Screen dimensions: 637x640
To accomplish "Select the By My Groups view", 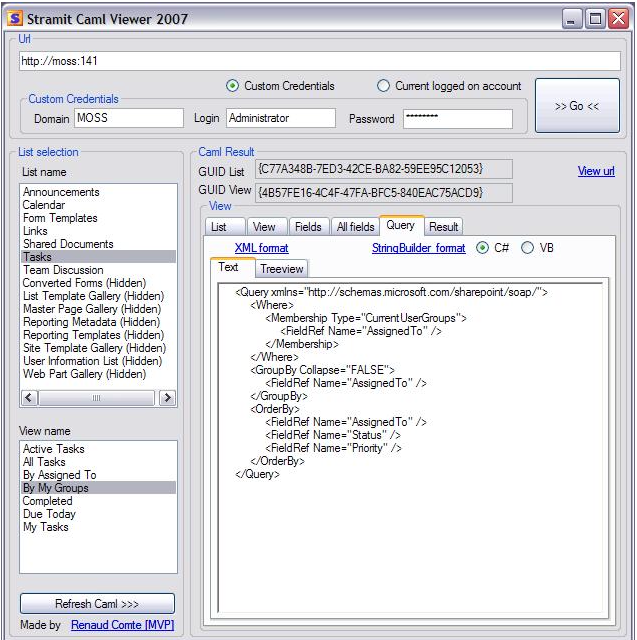I will coord(98,488).
